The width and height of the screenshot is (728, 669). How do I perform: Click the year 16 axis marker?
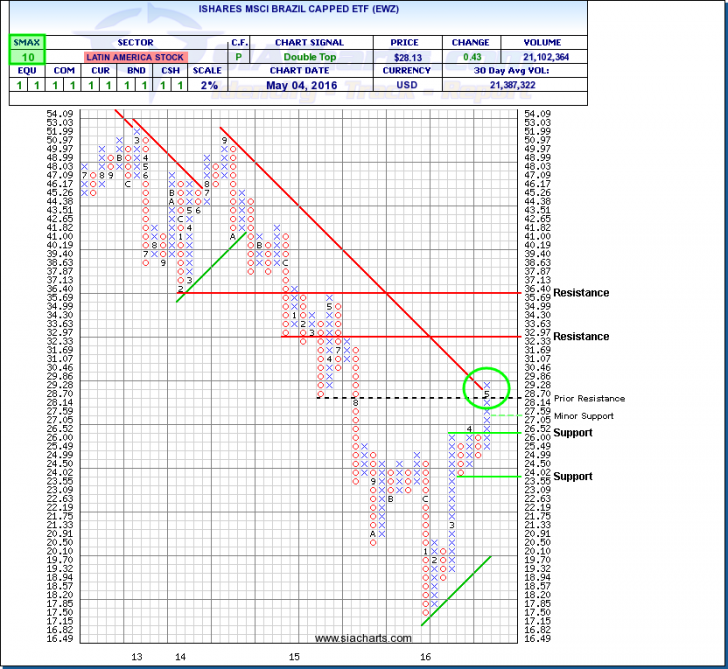tap(425, 657)
